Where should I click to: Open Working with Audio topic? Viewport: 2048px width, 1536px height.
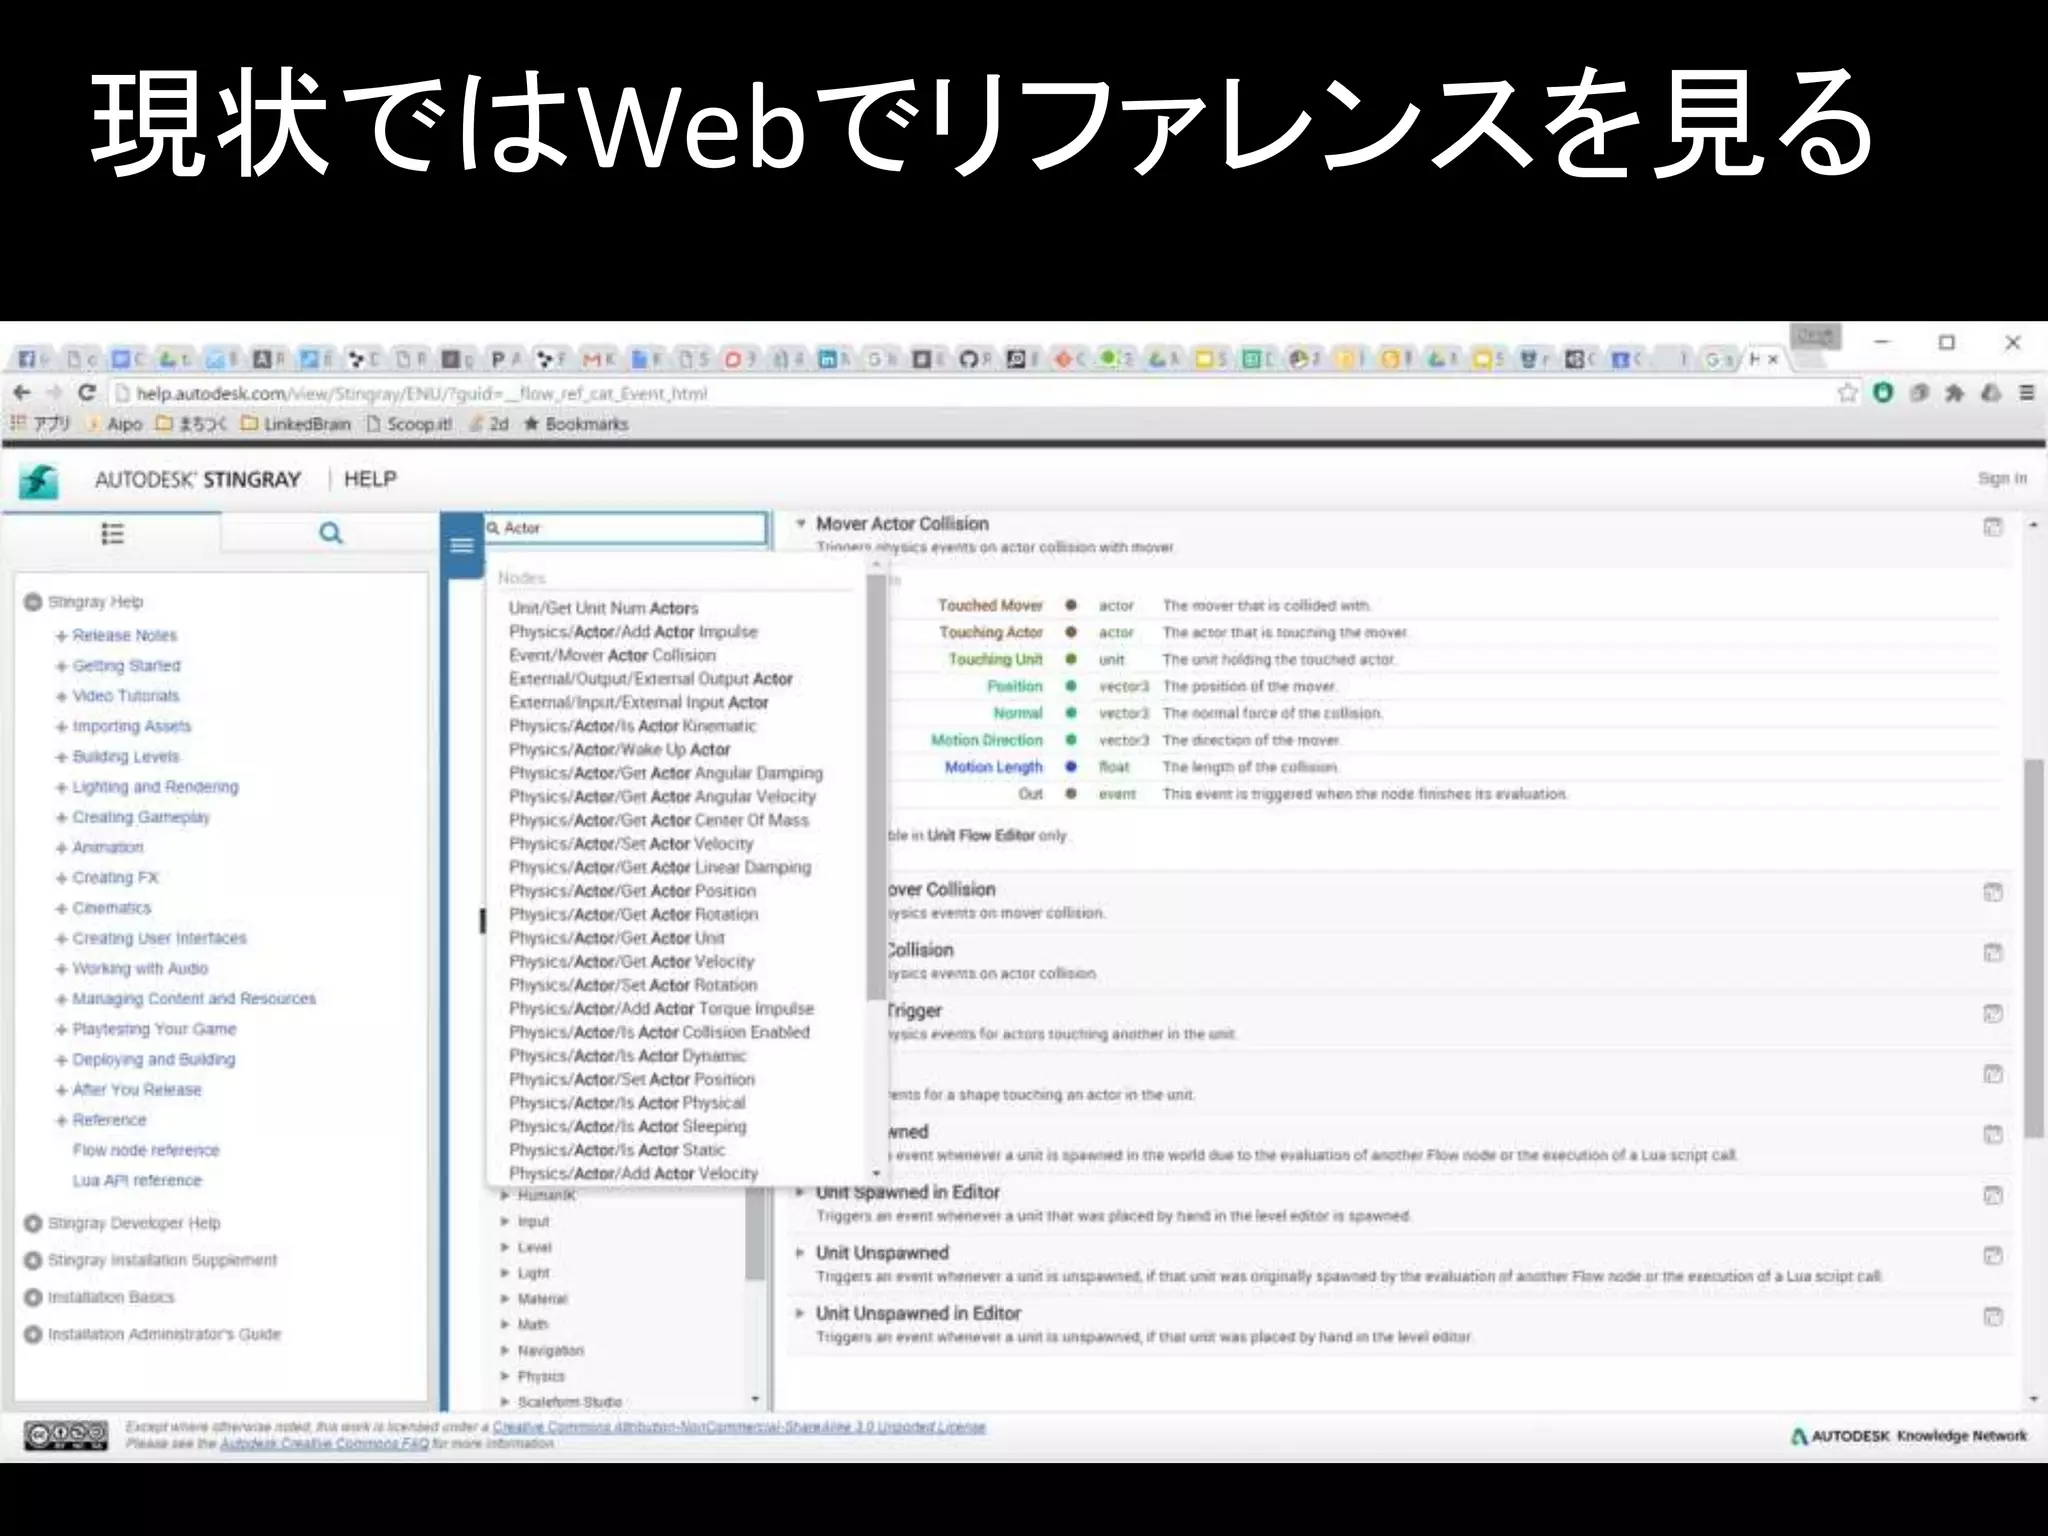tap(140, 968)
